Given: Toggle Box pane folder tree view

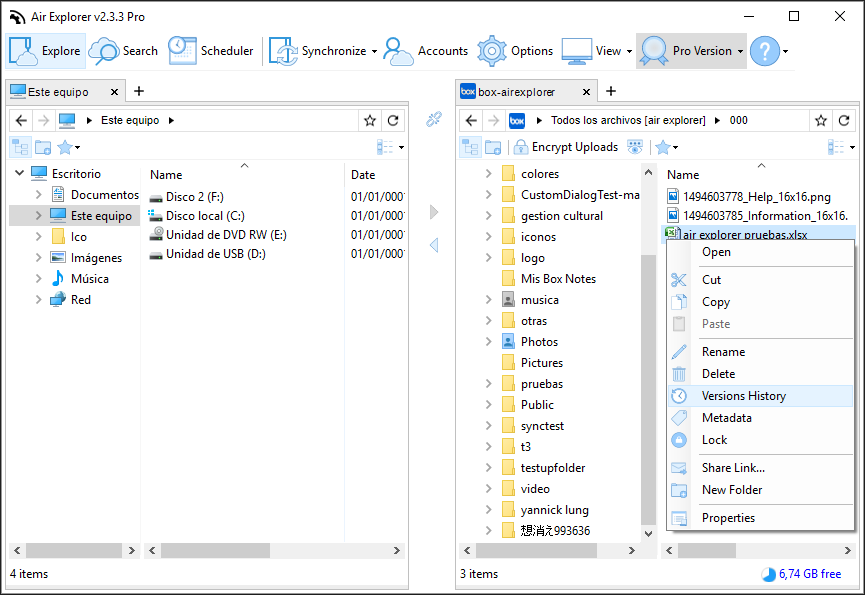Looking at the screenshot, I should pos(471,147).
